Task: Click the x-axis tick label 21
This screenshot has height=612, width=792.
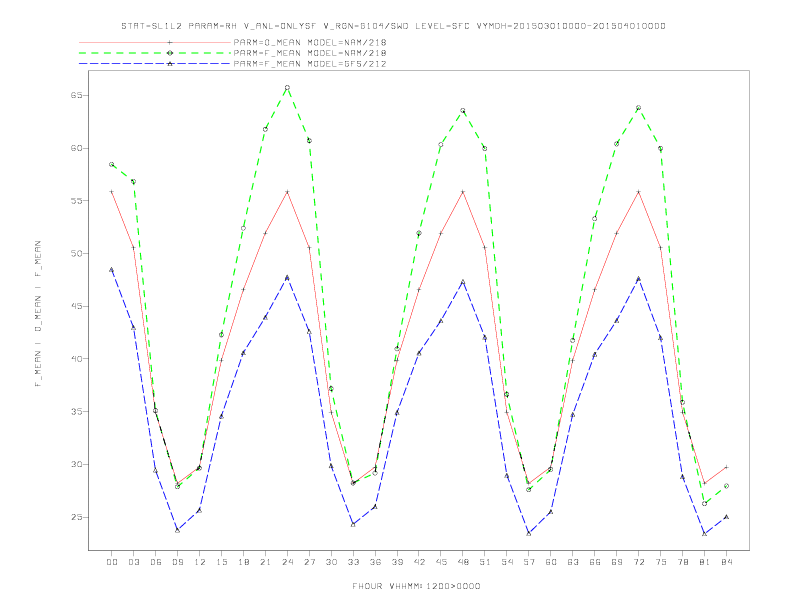Action: point(265,562)
